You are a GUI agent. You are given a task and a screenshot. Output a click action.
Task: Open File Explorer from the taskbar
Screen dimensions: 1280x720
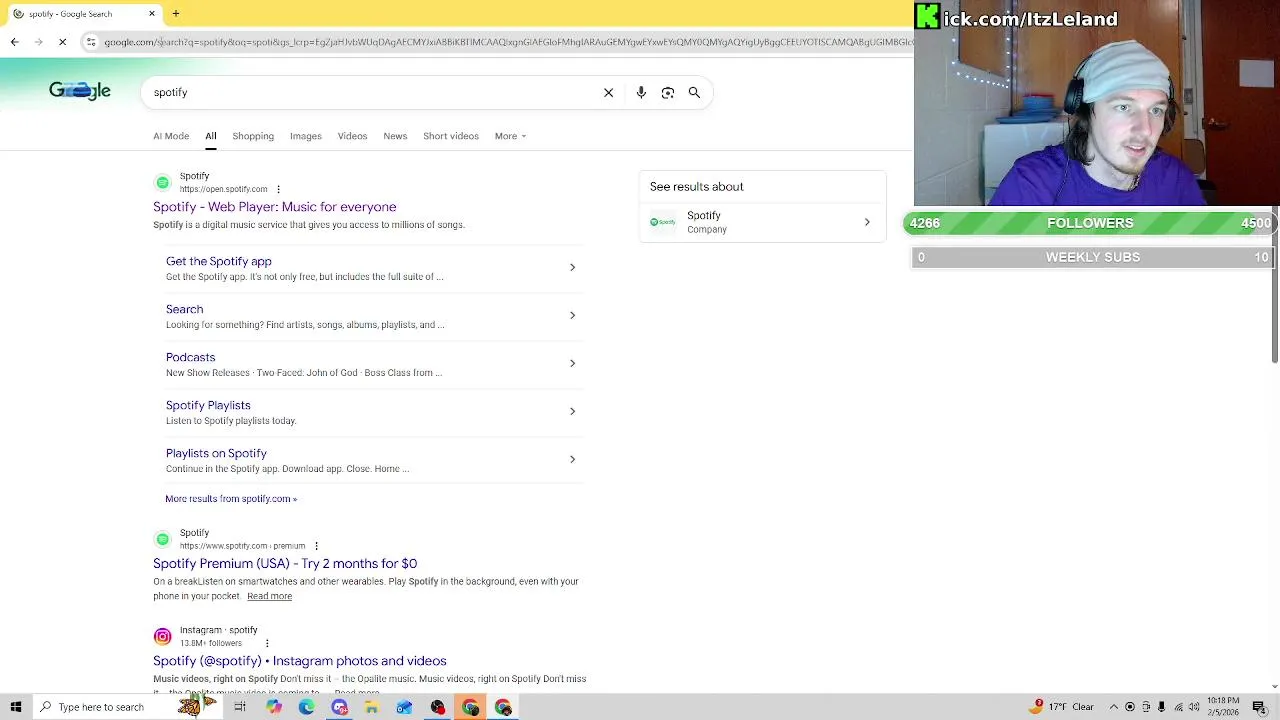point(371,707)
